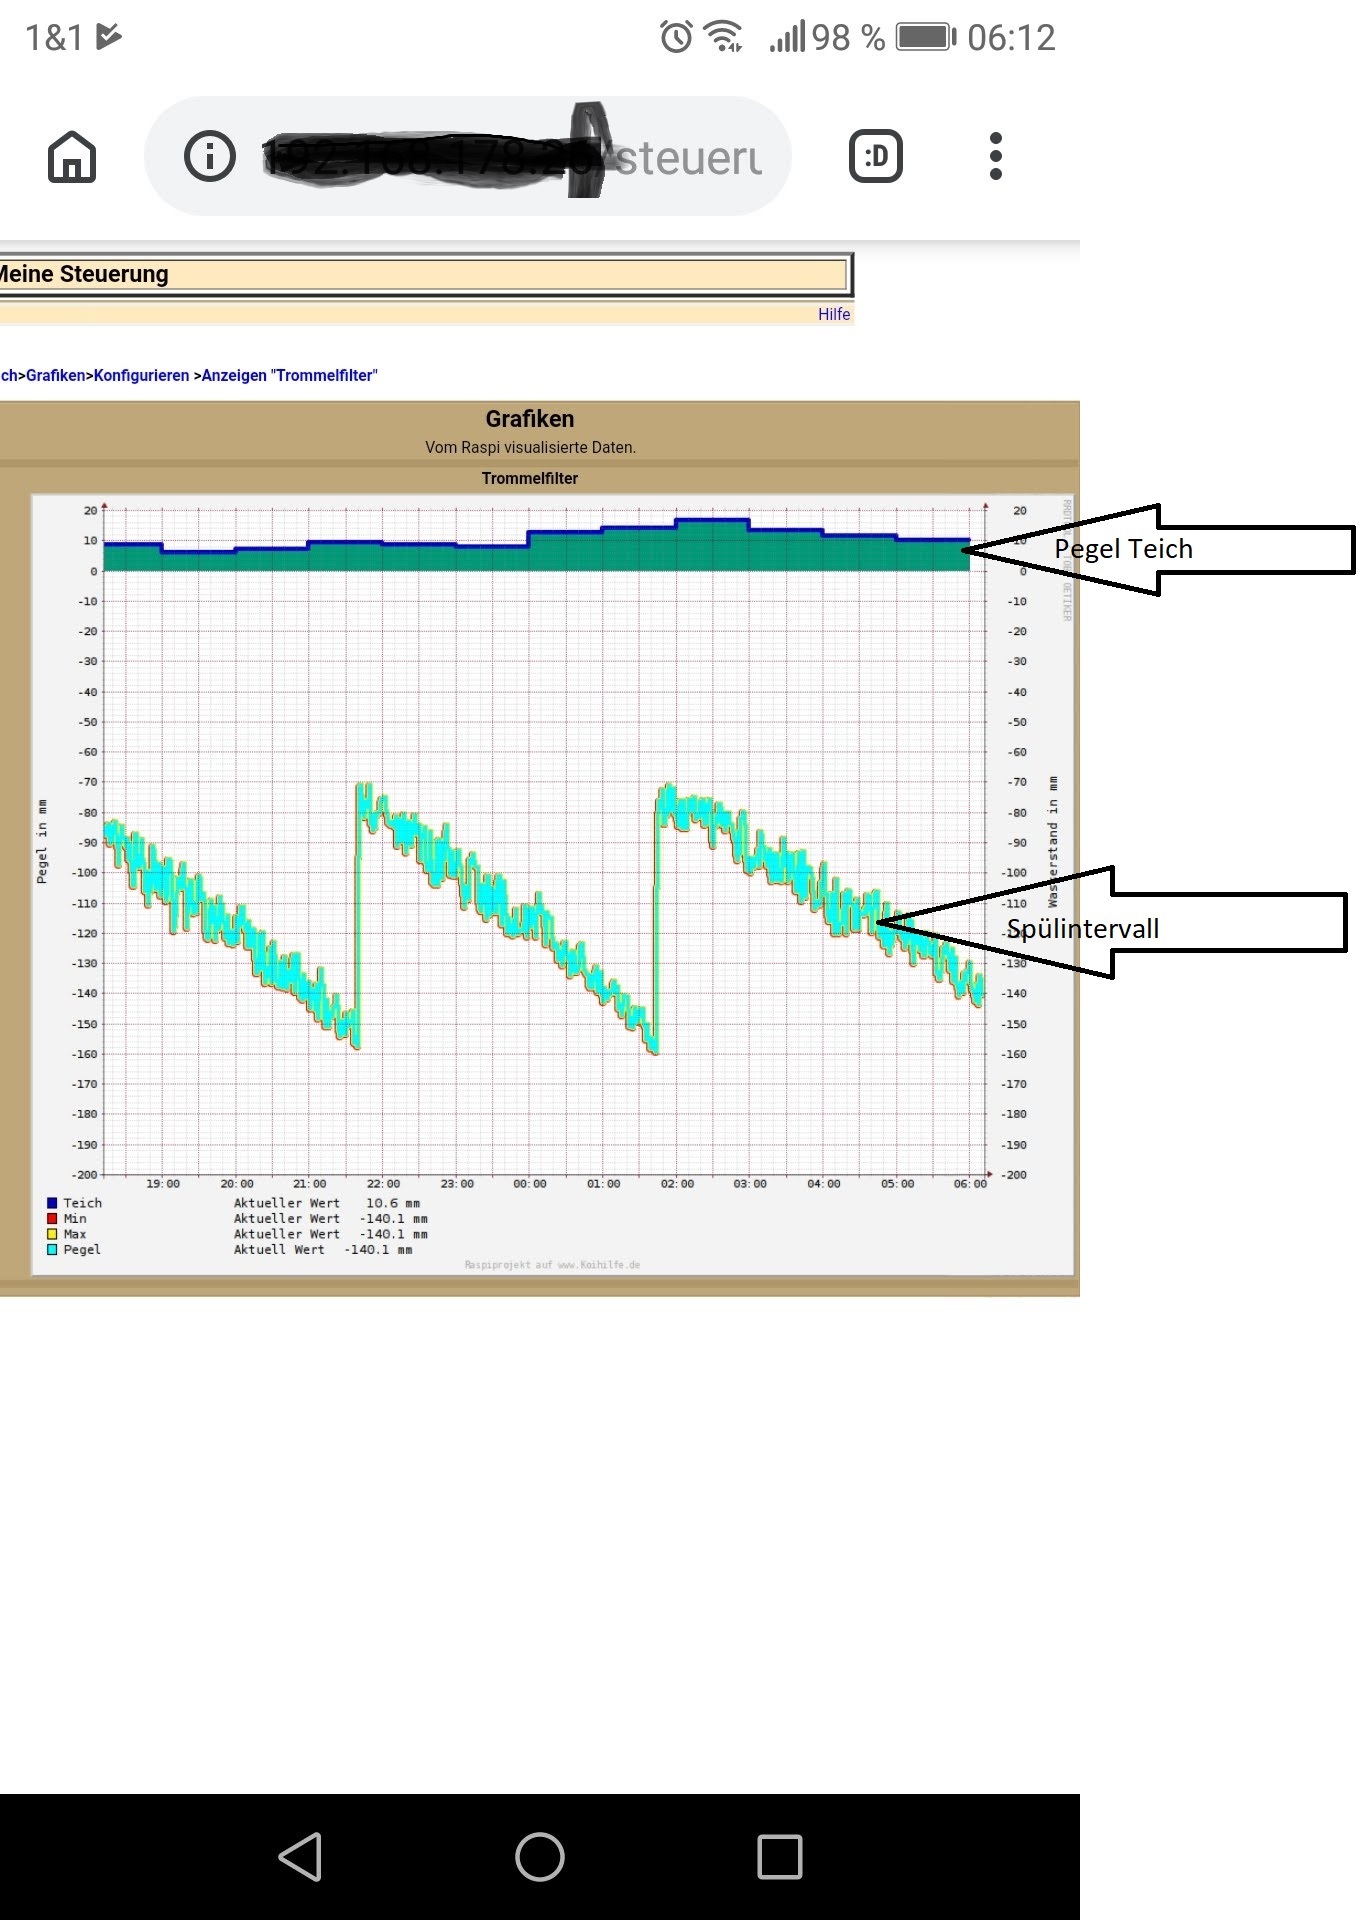
Task: Click the 22:00 time axis label
Action: (383, 1184)
